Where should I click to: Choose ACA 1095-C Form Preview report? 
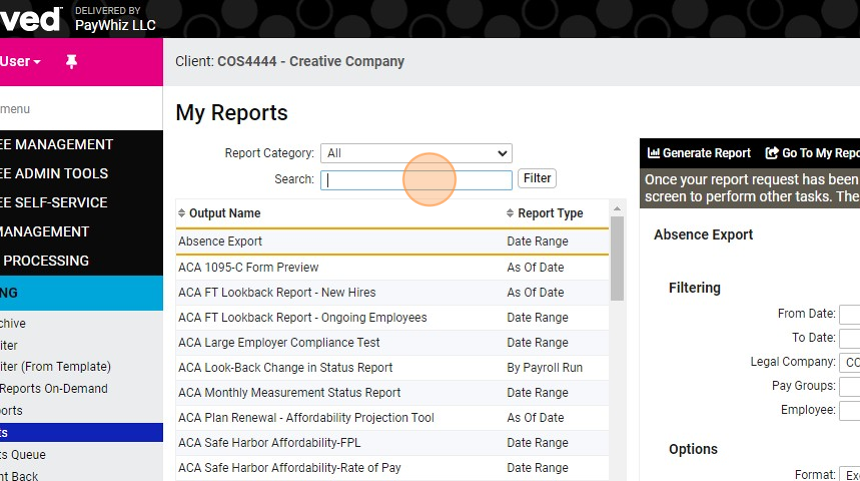248,267
